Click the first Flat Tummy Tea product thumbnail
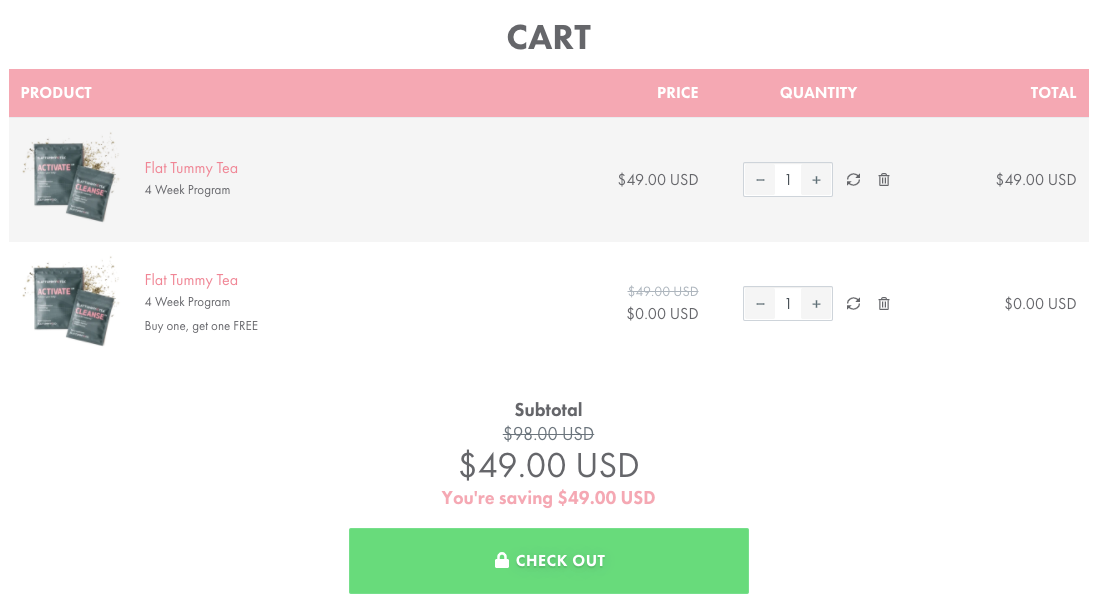The height and width of the screenshot is (597, 1104). coord(70,178)
